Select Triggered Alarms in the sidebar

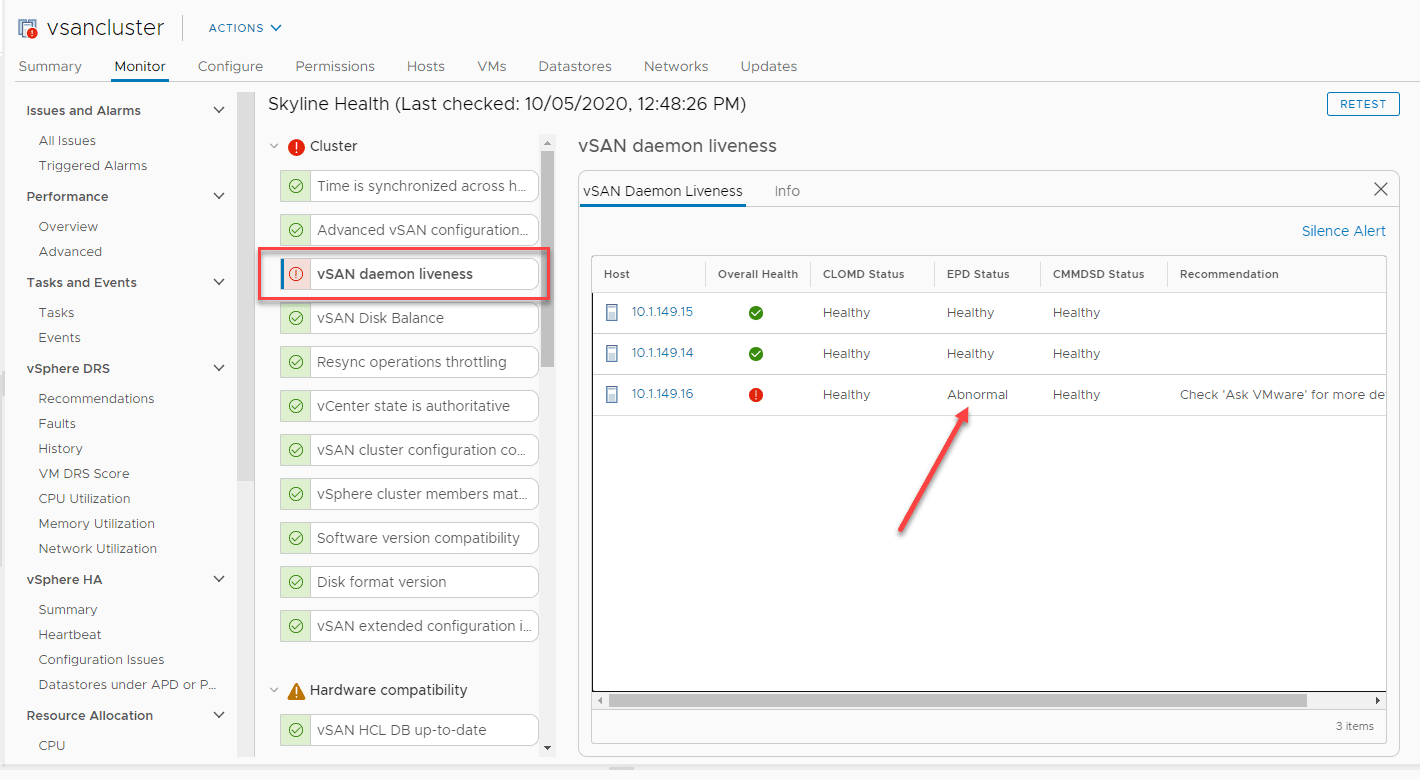click(93, 166)
